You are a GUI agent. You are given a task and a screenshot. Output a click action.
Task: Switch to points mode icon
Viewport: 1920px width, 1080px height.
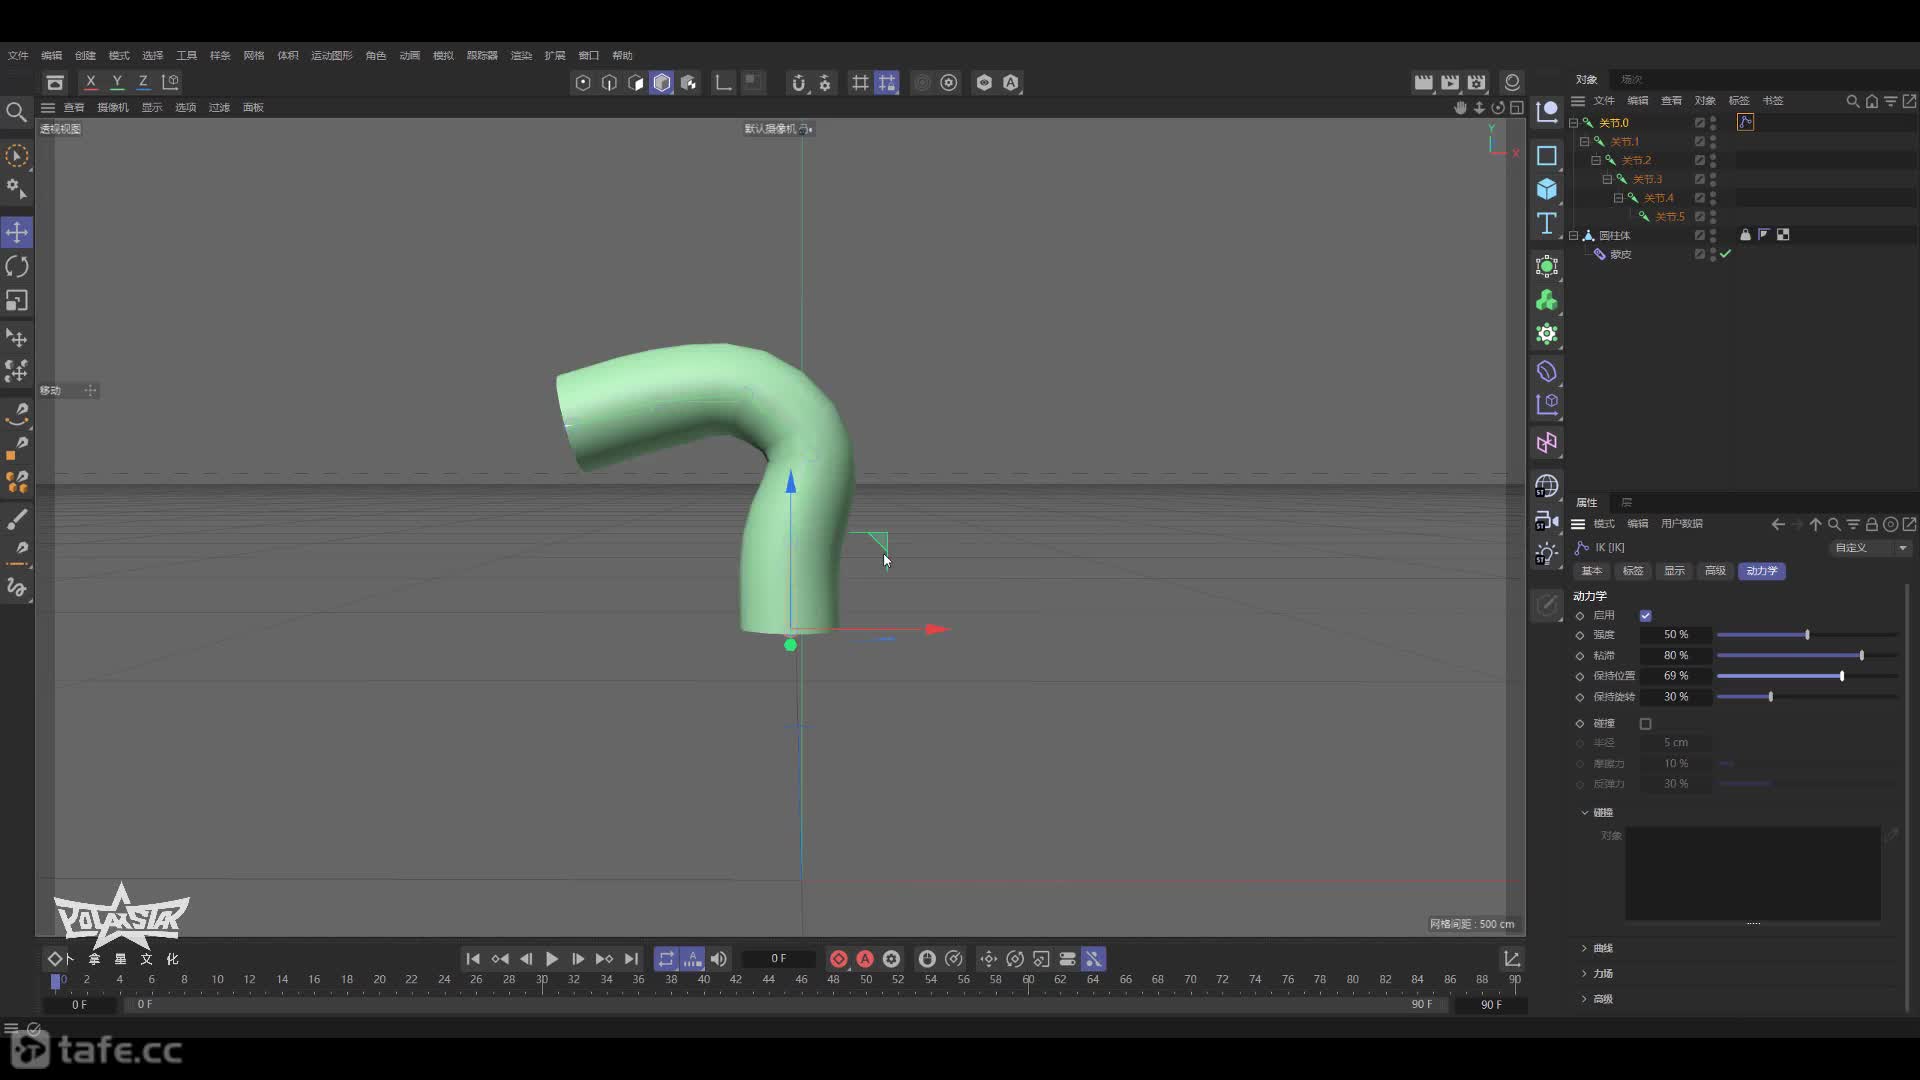583,83
